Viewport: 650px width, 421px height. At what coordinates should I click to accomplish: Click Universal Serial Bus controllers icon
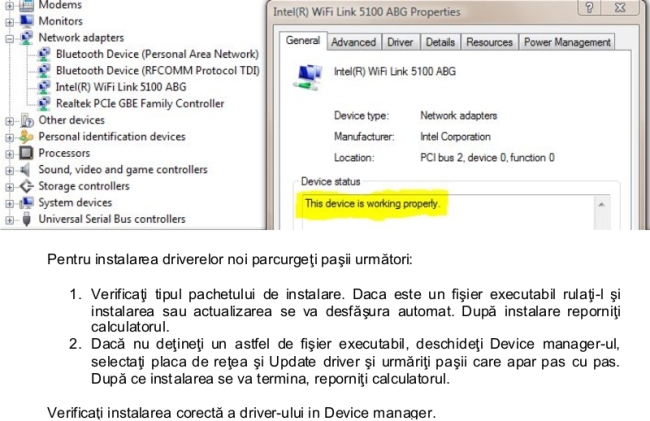click(27, 219)
